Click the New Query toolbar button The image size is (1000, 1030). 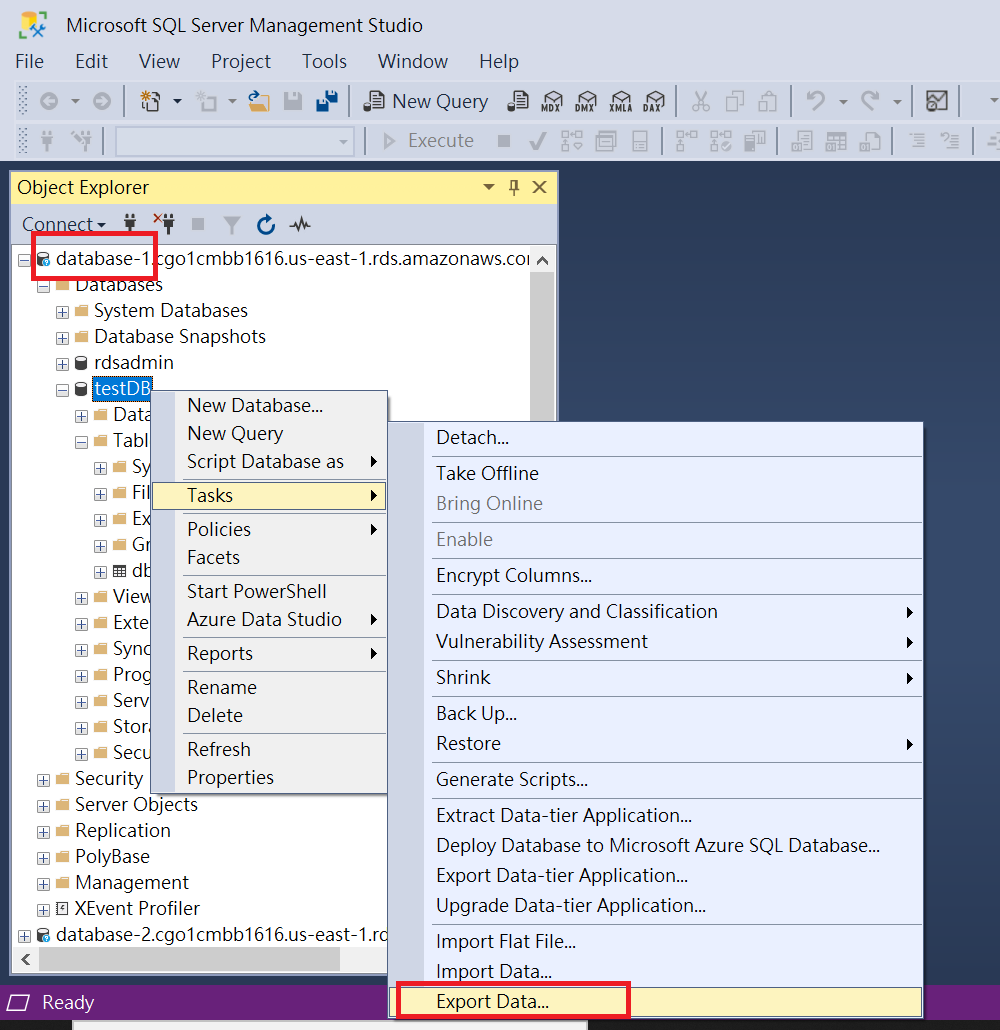point(426,101)
